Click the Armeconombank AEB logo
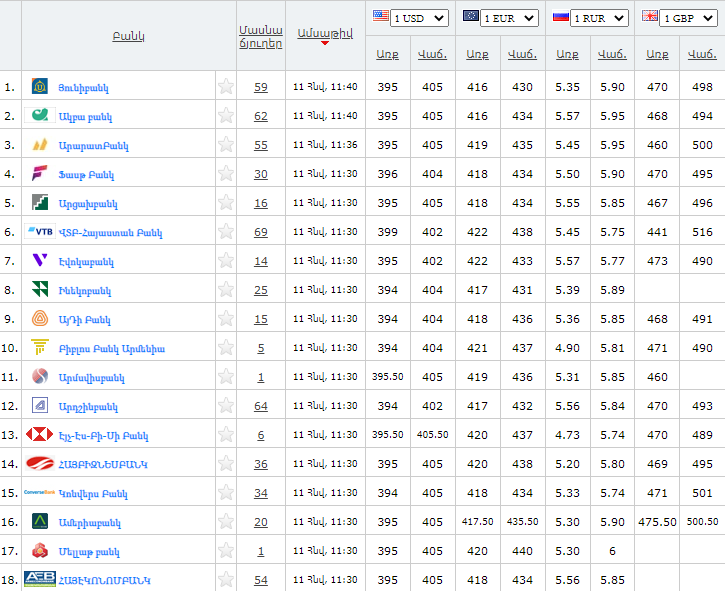The width and height of the screenshot is (725, 591). coord(40,579)
